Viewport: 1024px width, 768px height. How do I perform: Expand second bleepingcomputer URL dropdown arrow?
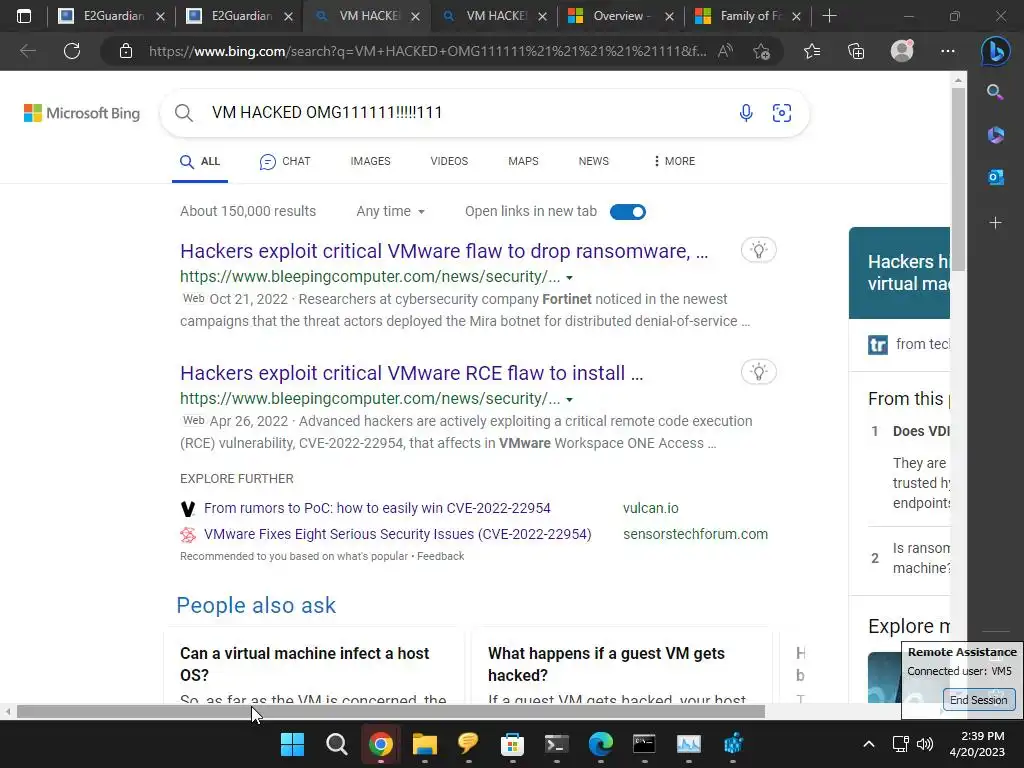pos(569,400)
